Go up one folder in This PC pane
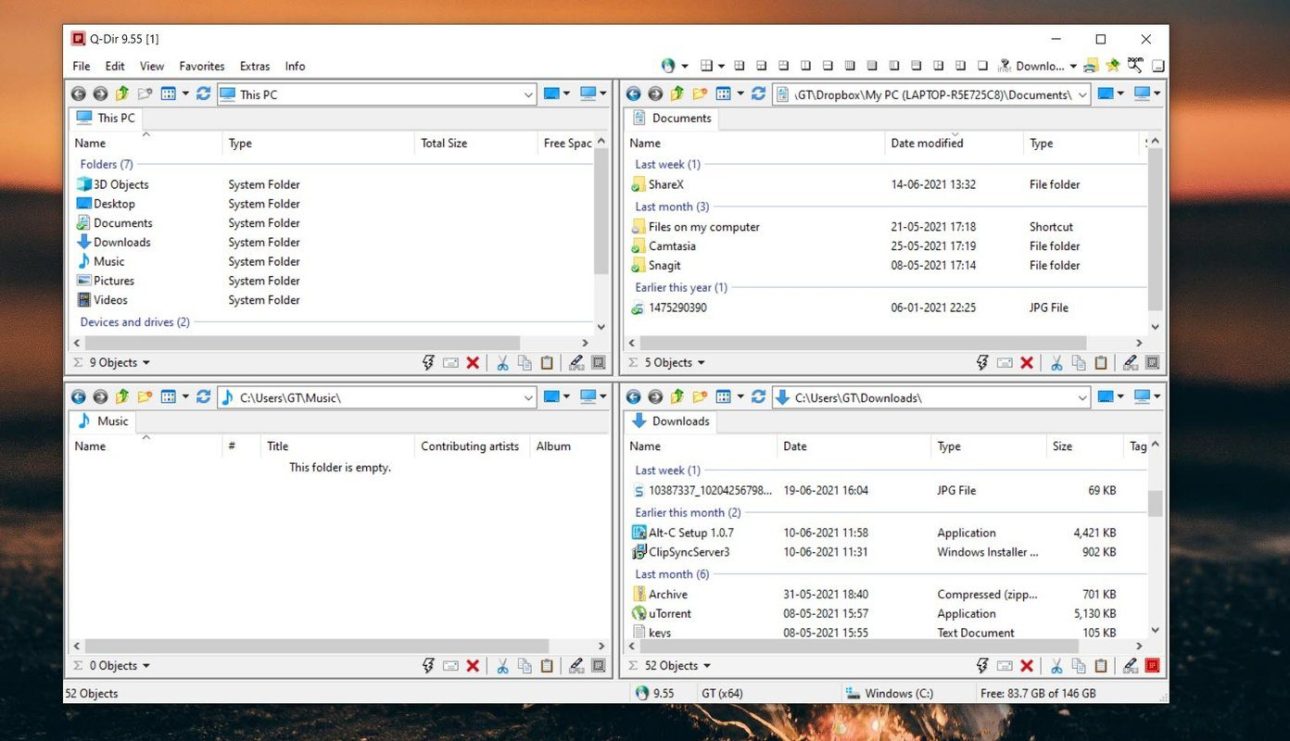Image resolution: width=1290 pixels, height=741 pixels. pyautogui.click(x=122, y=94)
